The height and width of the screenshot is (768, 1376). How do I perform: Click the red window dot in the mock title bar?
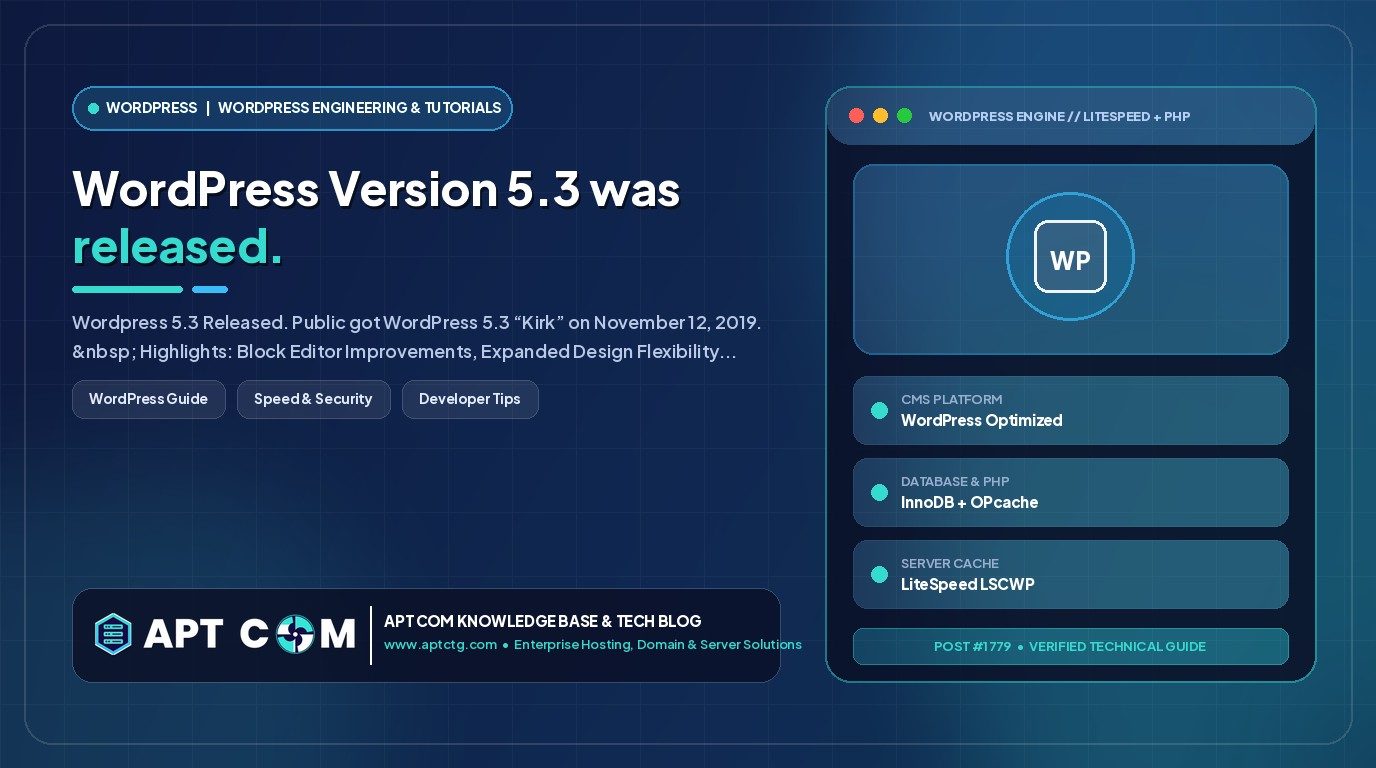point(856,116)
